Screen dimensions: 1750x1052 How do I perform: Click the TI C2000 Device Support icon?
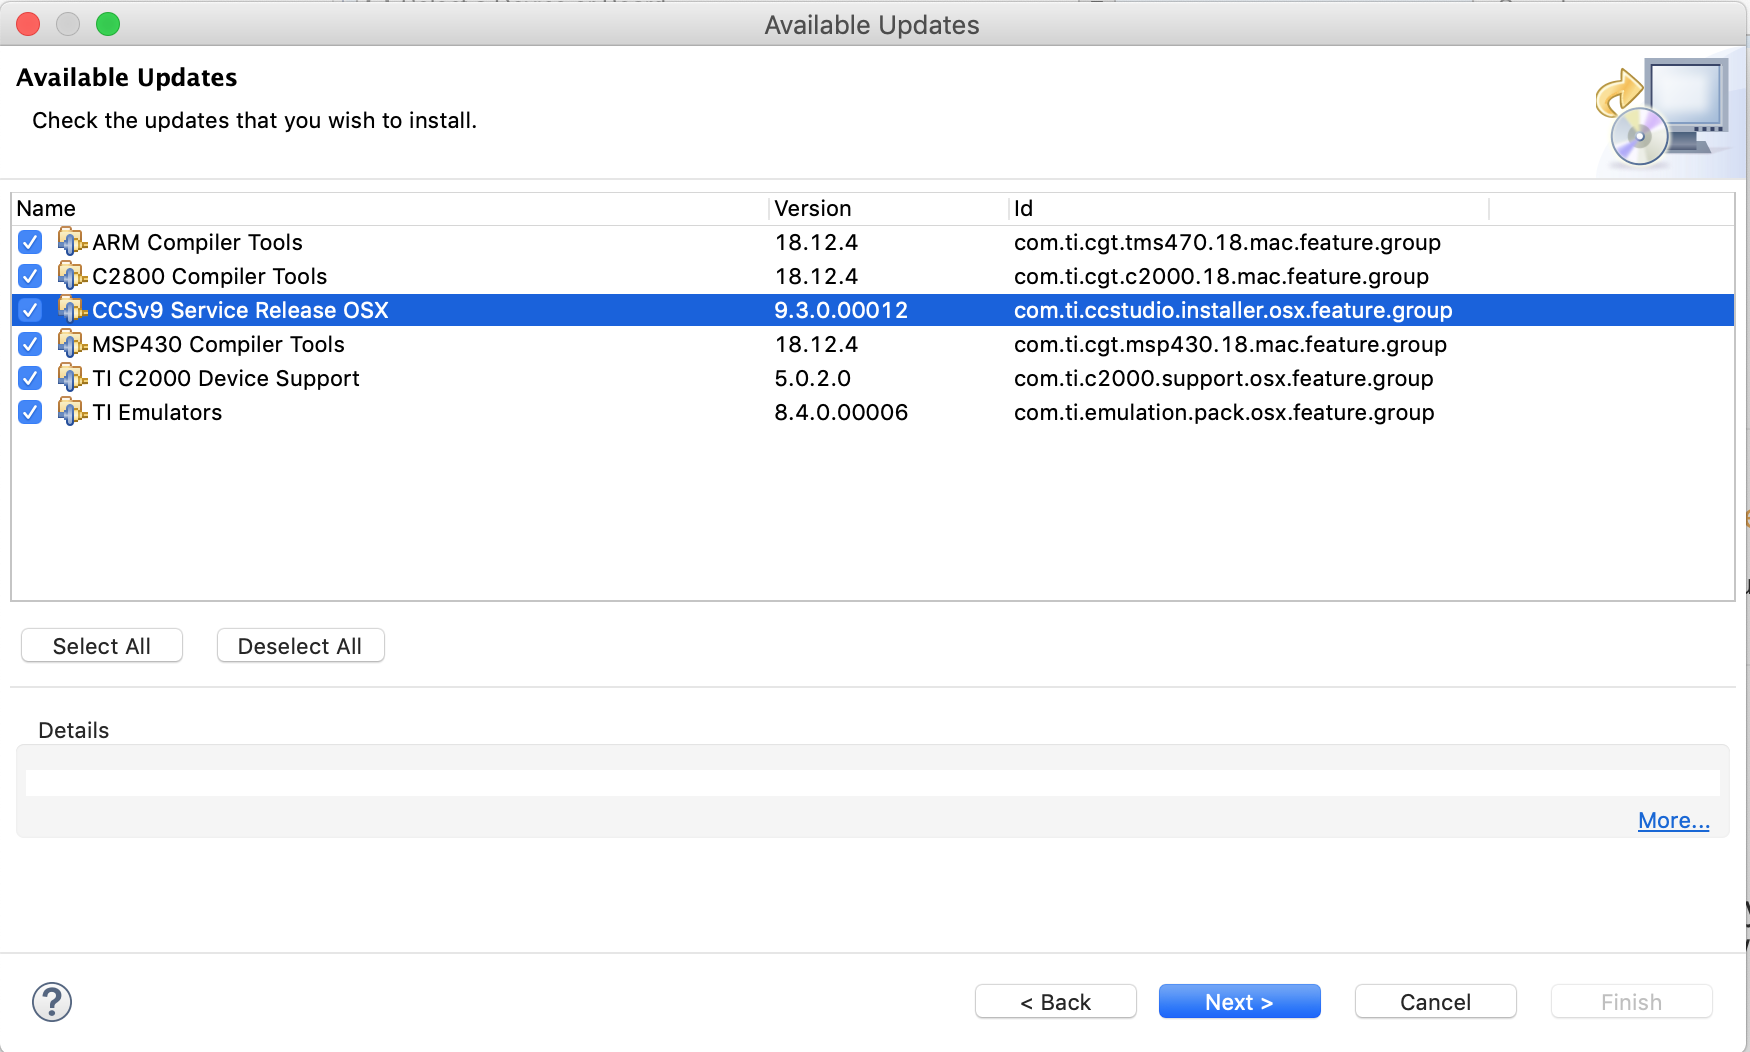(x=72, y=378)
